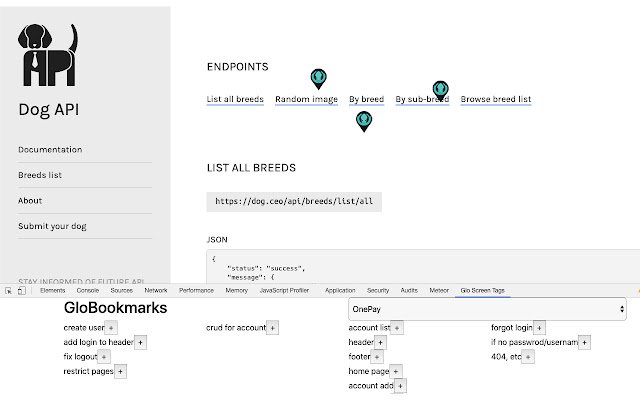Open the Application tab
The height and width of the screenshot is (400, 640).
click(340, 291)
